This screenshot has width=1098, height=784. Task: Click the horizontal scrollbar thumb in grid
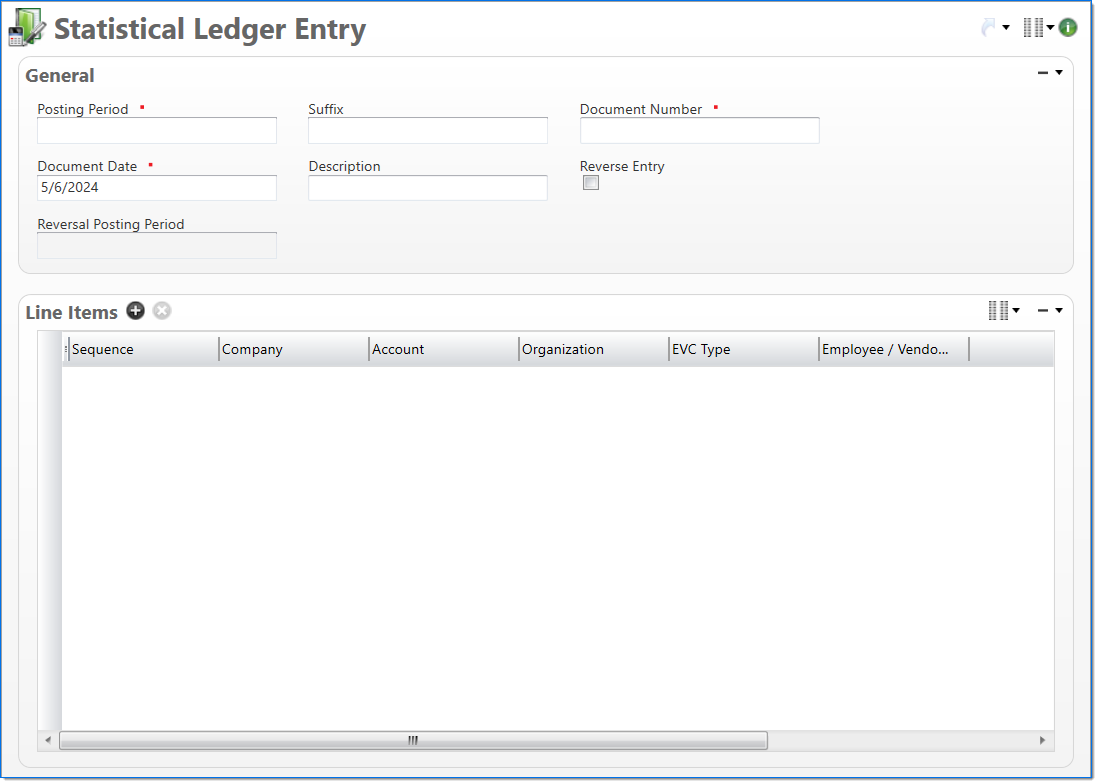pos(413,741)
